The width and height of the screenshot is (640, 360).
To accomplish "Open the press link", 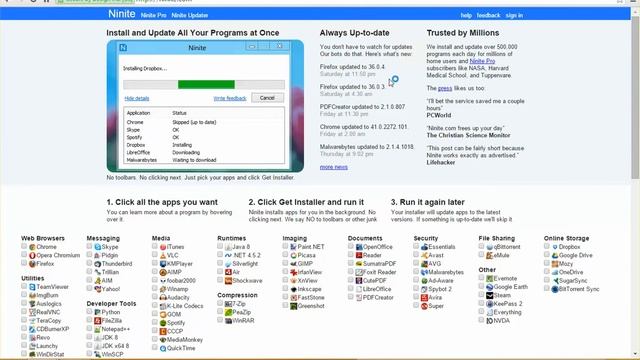I will coord(445,88).
